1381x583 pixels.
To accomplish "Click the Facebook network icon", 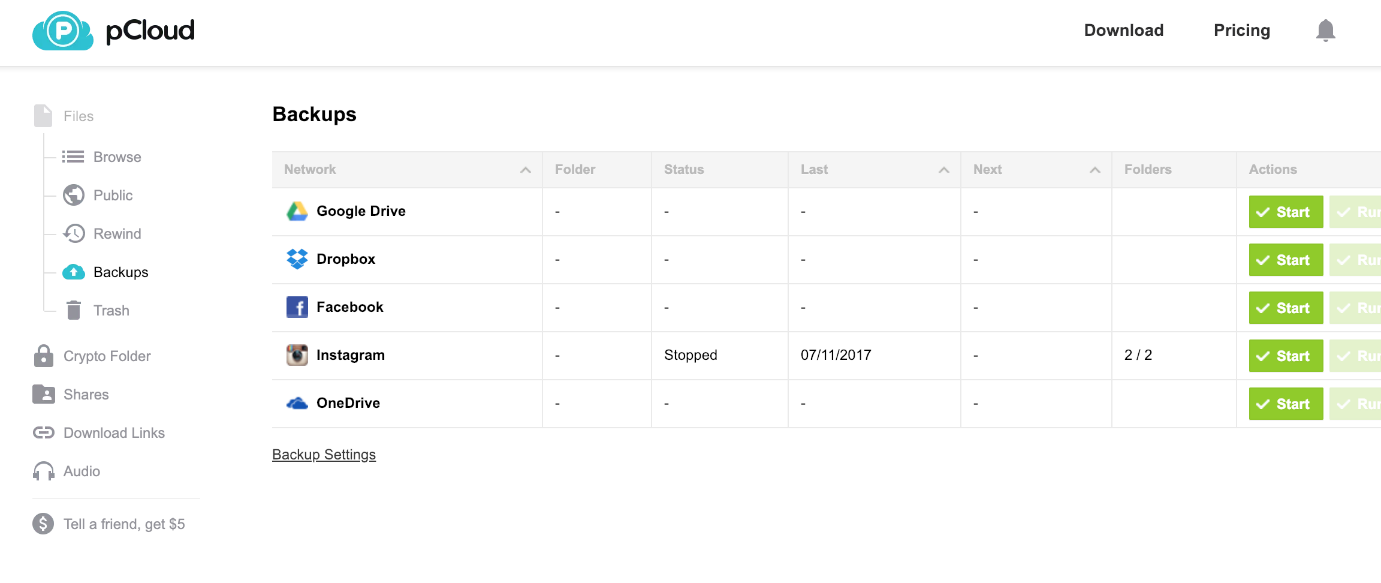I will [297, 307].
